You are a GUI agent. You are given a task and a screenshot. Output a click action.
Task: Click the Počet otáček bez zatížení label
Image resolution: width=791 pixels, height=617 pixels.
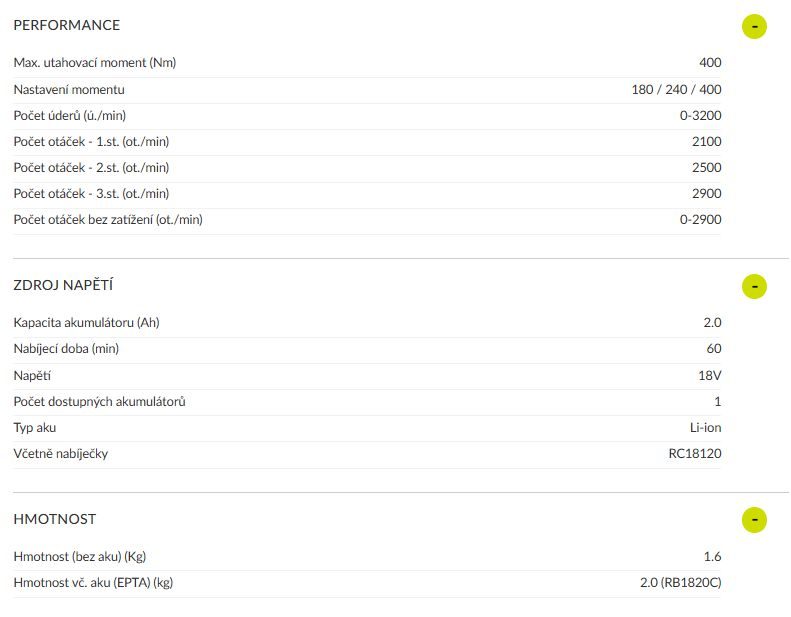[x=108, y=219]
